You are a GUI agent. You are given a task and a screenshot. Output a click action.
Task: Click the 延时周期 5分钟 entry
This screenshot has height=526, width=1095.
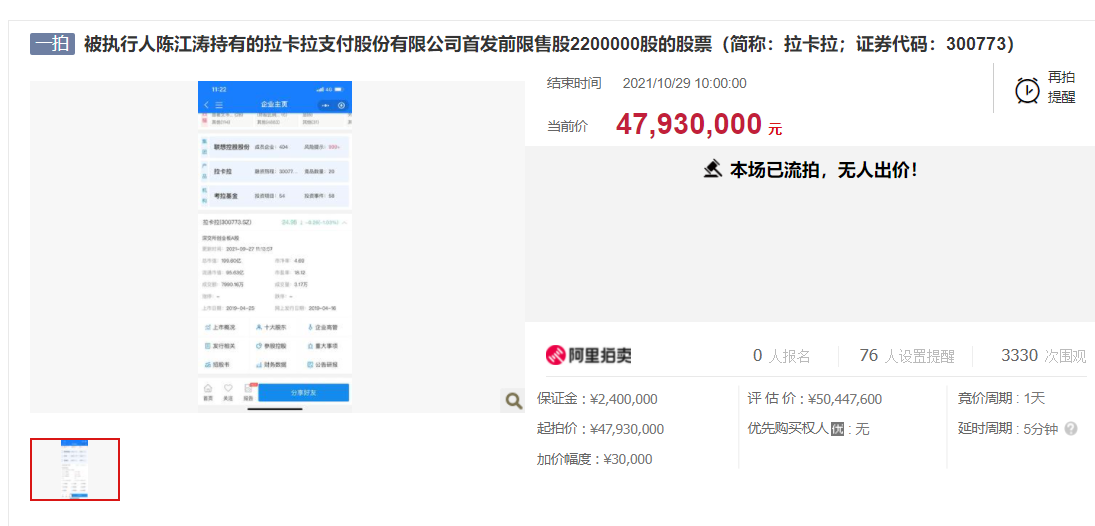coord(1008,429)
